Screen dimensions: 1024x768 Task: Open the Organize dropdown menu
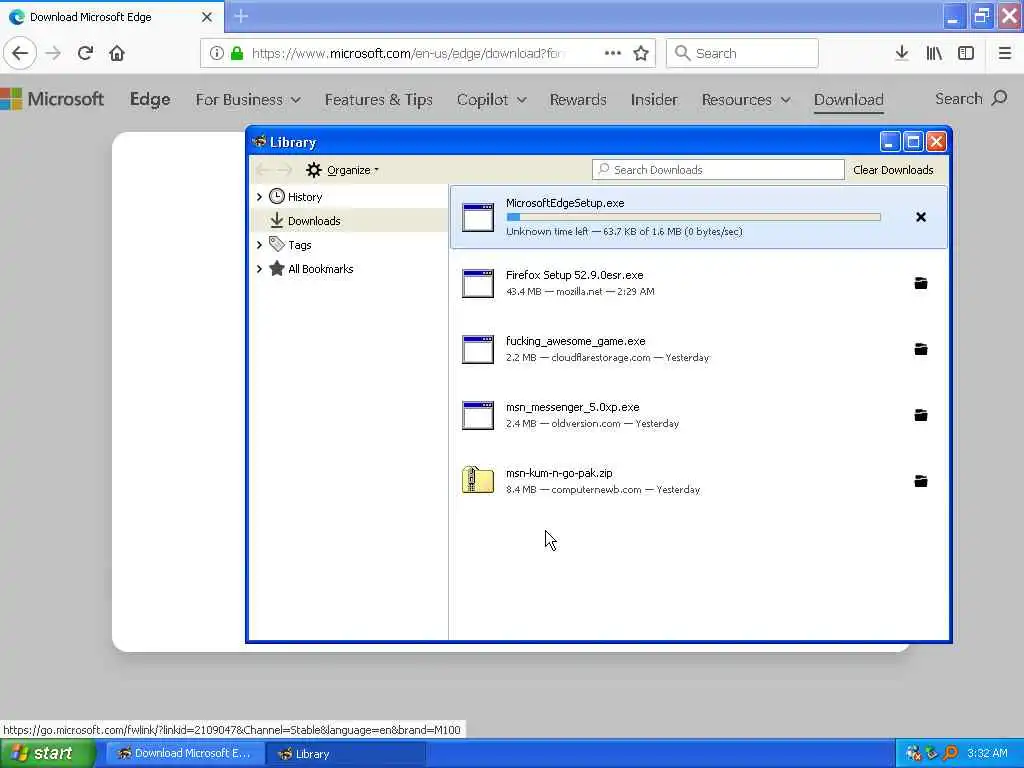click(x=343, y=170)
